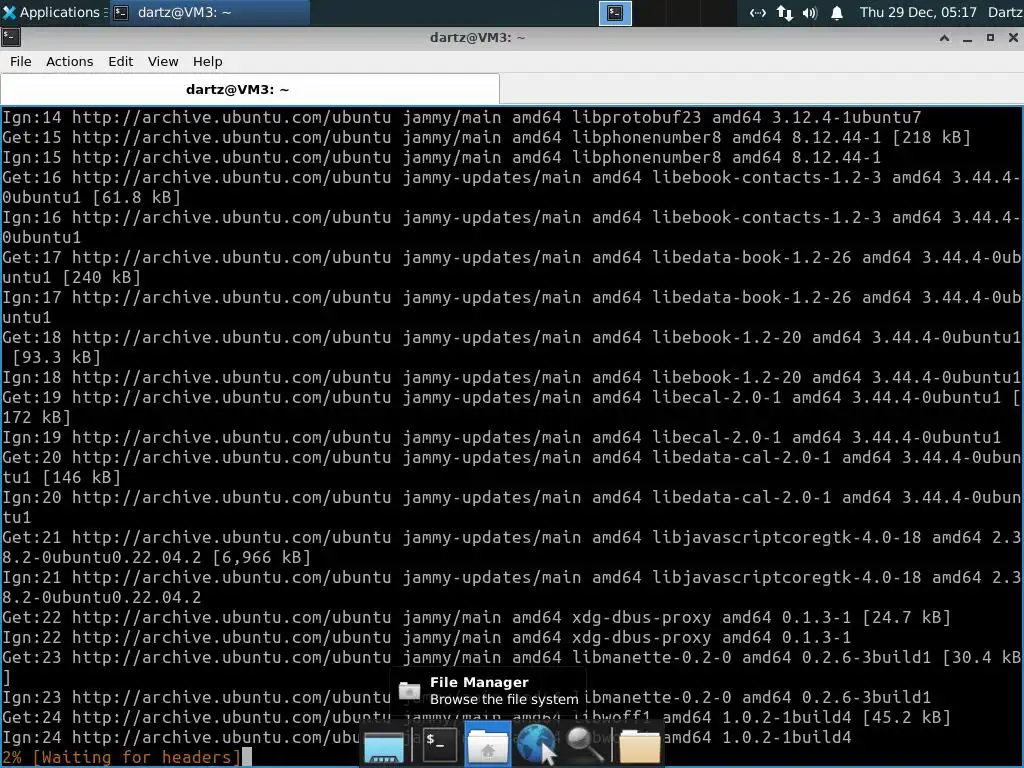The height and width of the screenshot is (768, 1024).
Task: Open the plain folder icon in the dock
Action: click(x=639, y=747)
